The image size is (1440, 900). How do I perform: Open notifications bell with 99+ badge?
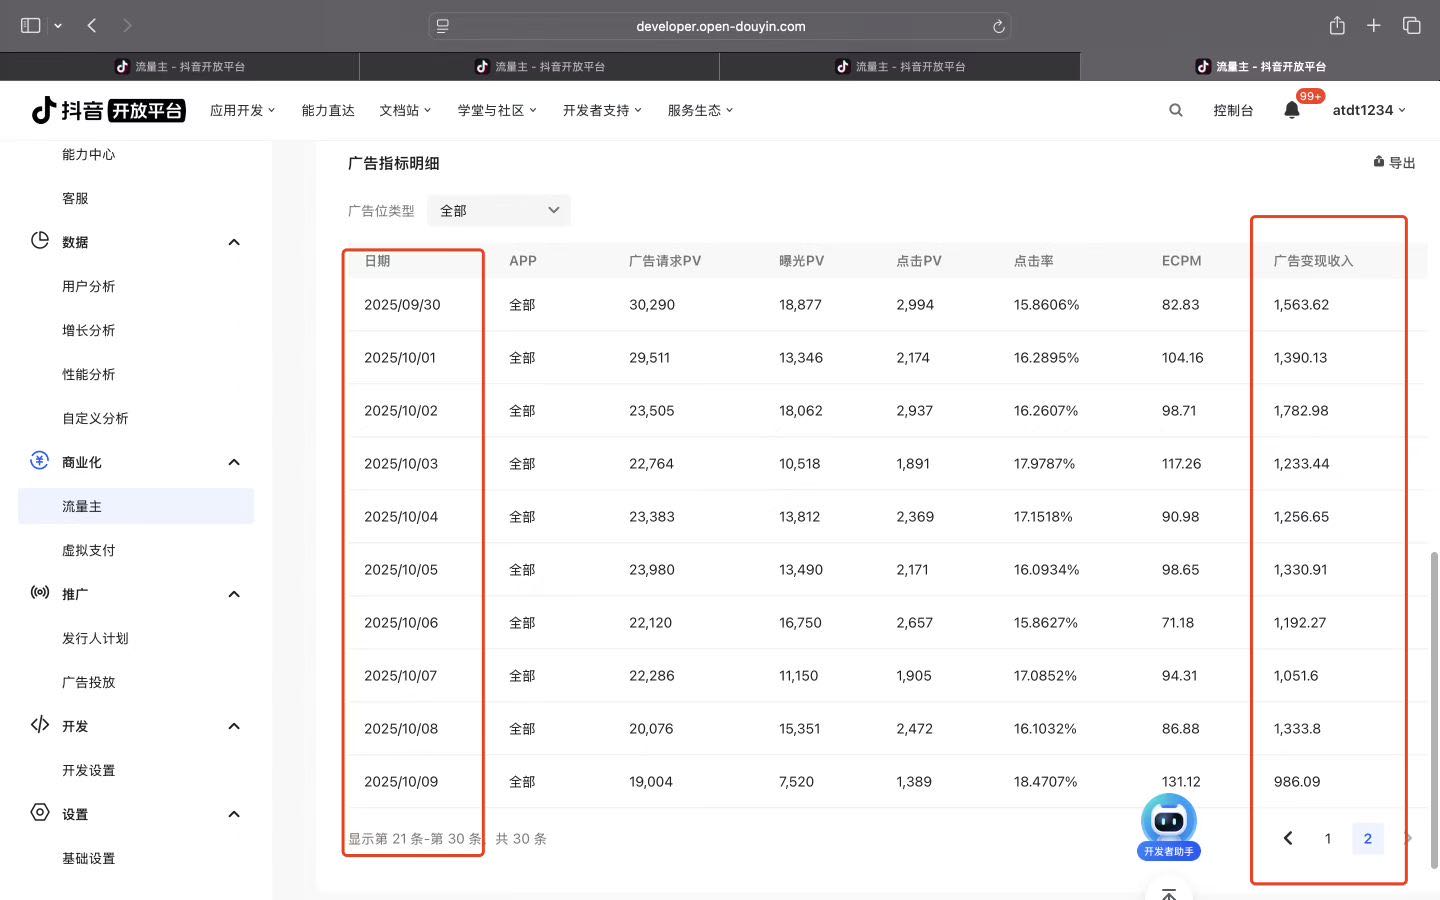(x=1292, y=110)
